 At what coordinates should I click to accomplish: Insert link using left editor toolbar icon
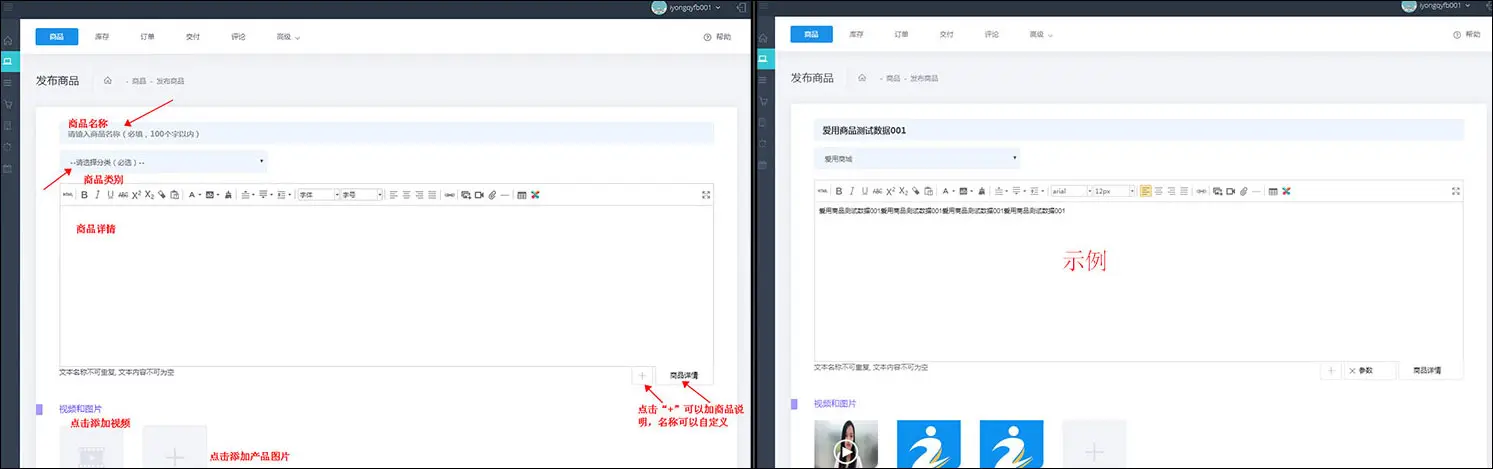450,195
